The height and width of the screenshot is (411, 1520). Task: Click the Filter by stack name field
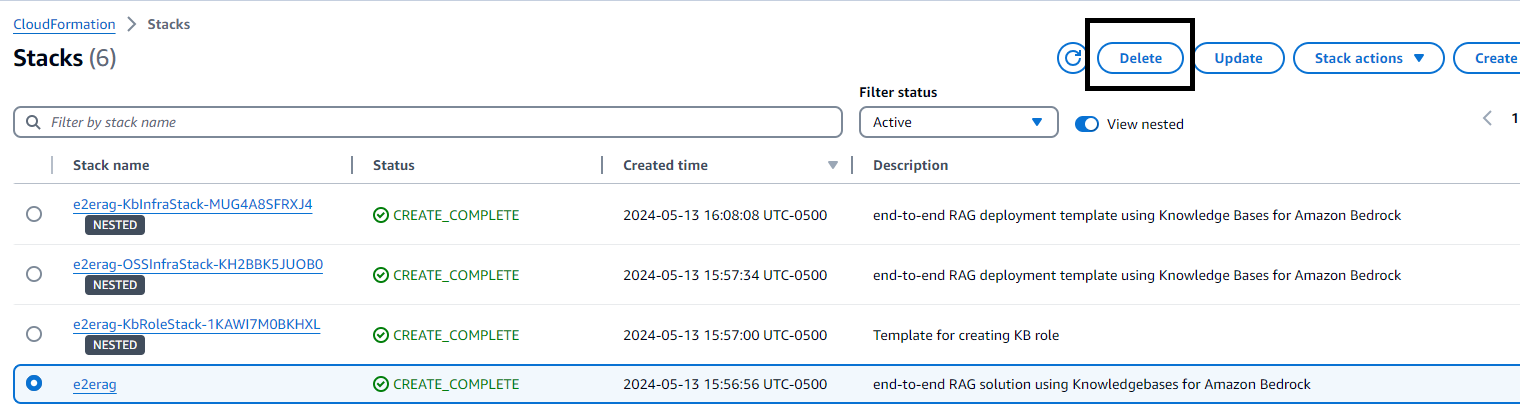click(428, 122)
